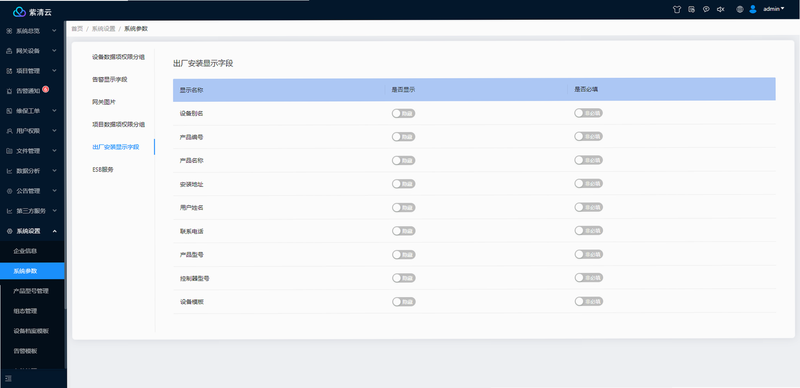Toggle 是否必填 switch for 联系电话
The height and width of the screenshot is (388, 800).
tap(588, 231)
